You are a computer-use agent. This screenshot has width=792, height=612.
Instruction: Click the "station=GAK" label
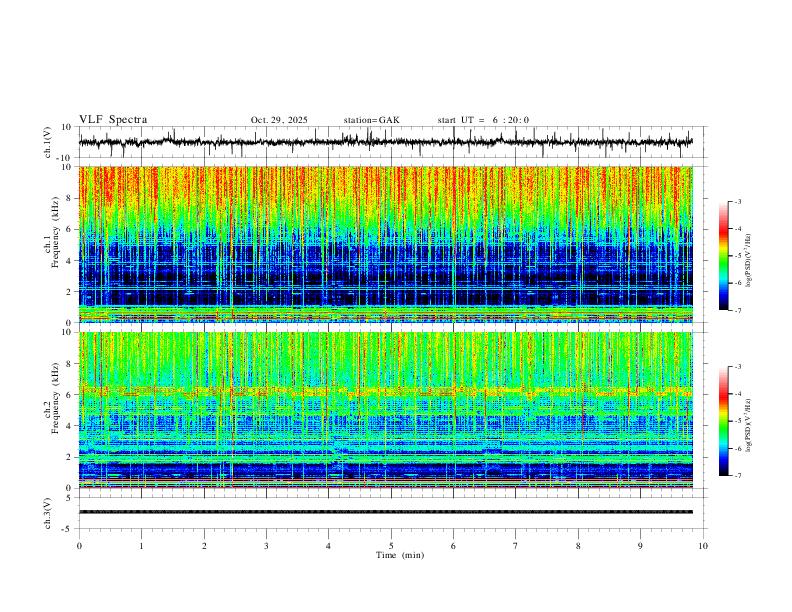(371, 120)
